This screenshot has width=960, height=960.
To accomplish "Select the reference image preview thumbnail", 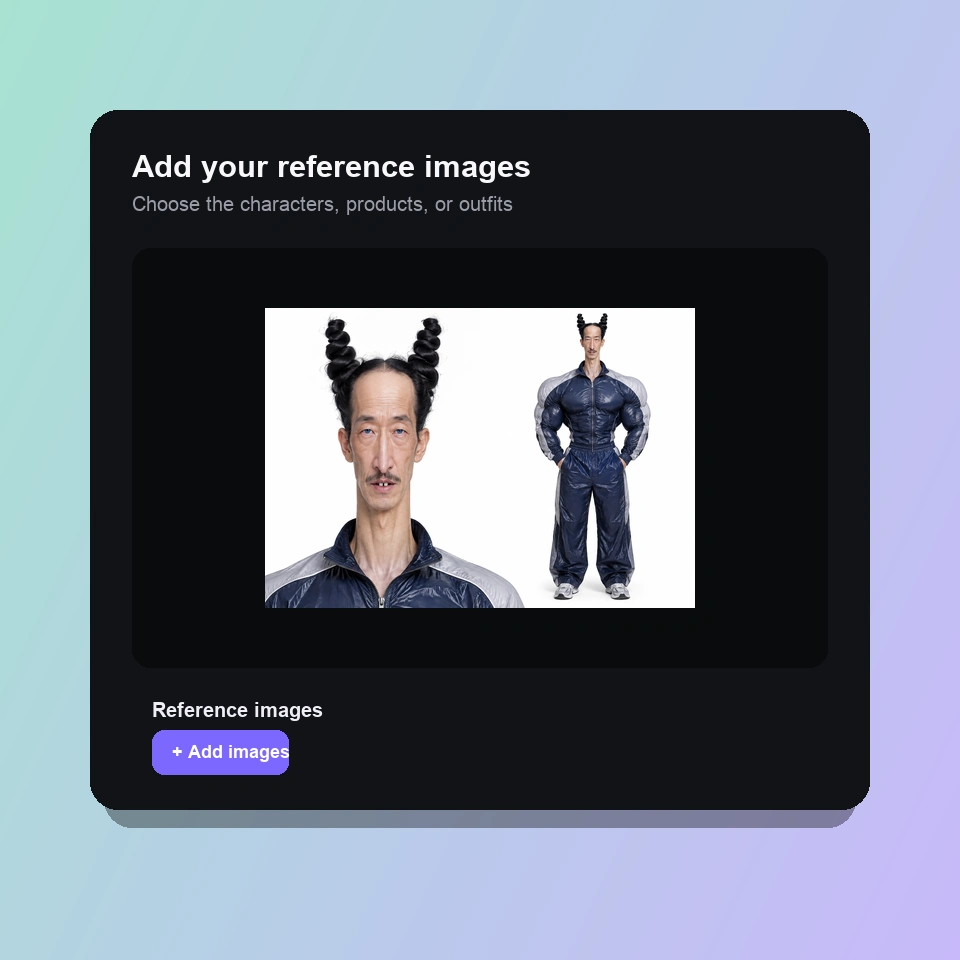I will tap(479, 458).
